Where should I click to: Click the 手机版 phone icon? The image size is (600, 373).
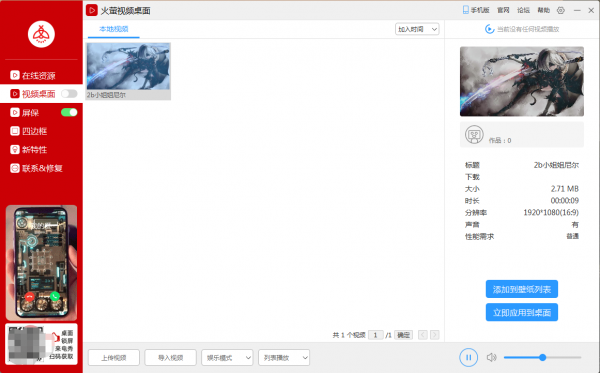click(466, 10)
